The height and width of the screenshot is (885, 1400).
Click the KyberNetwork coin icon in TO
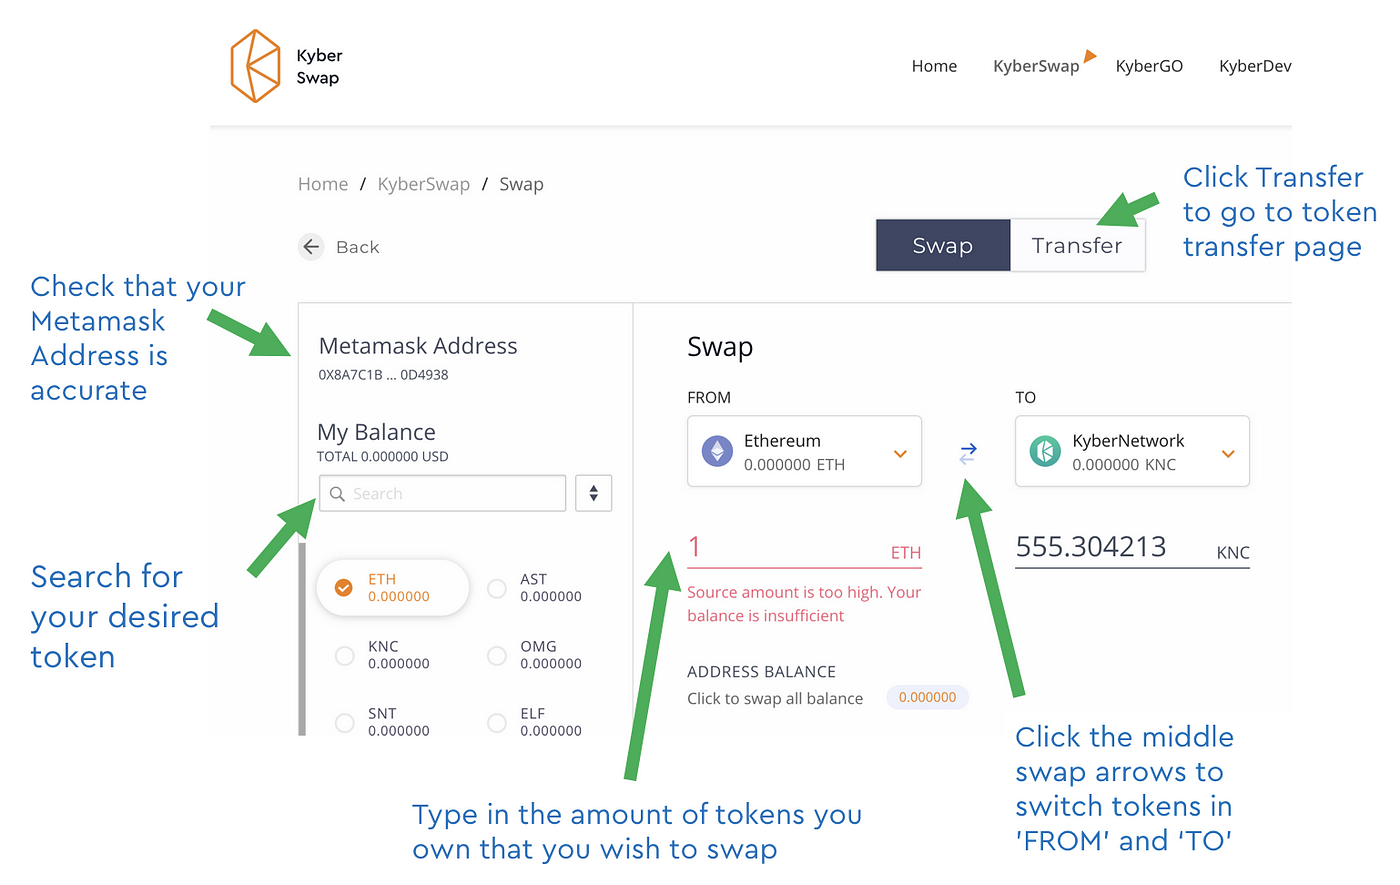(1045, 452)
